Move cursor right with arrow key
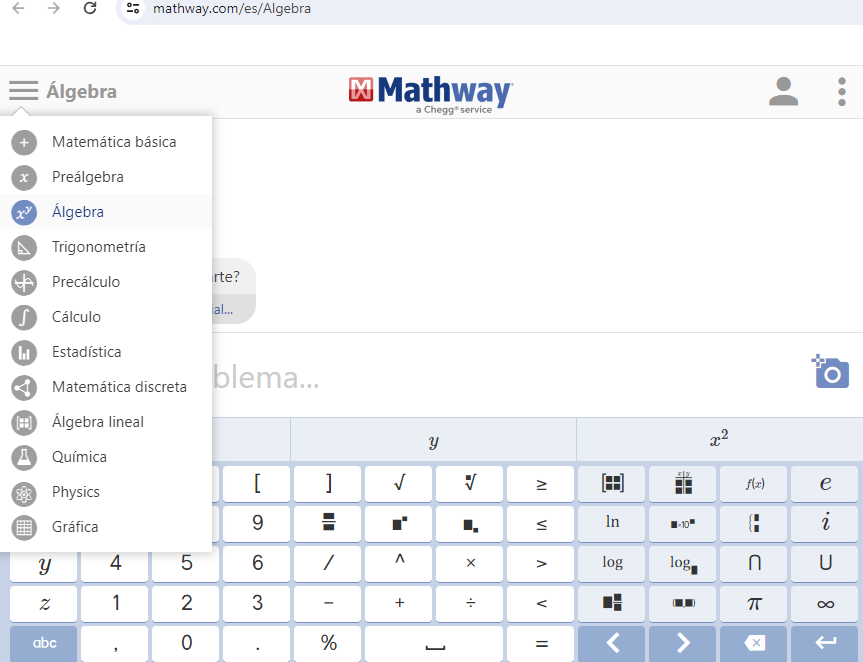The width and height of the screenshot is (863, 662). click(x=683, y=643)
